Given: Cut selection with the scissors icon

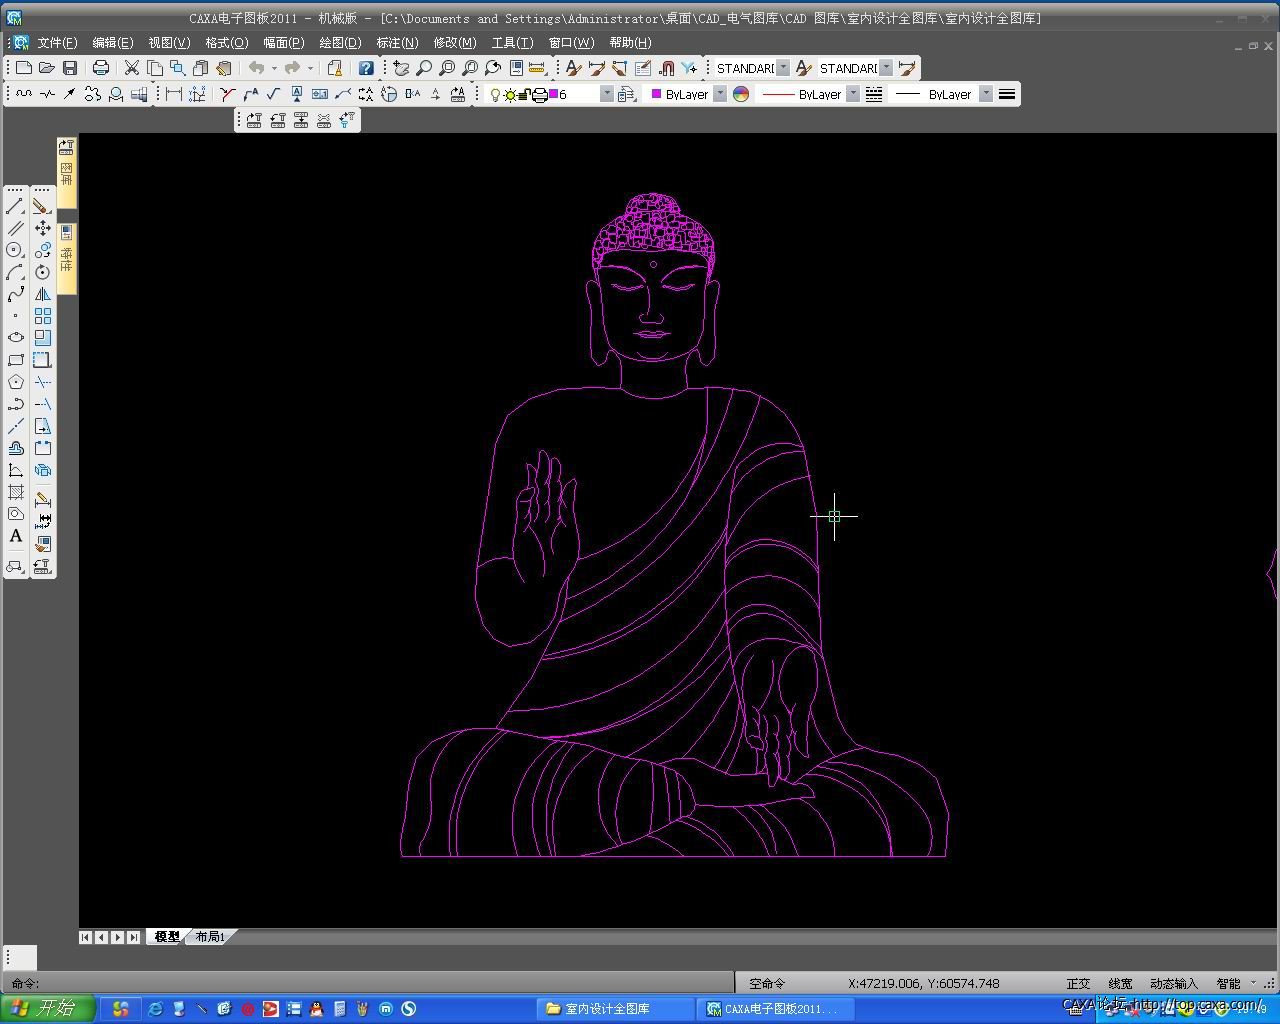Looking at the screenshot, I should coord(132,68).
